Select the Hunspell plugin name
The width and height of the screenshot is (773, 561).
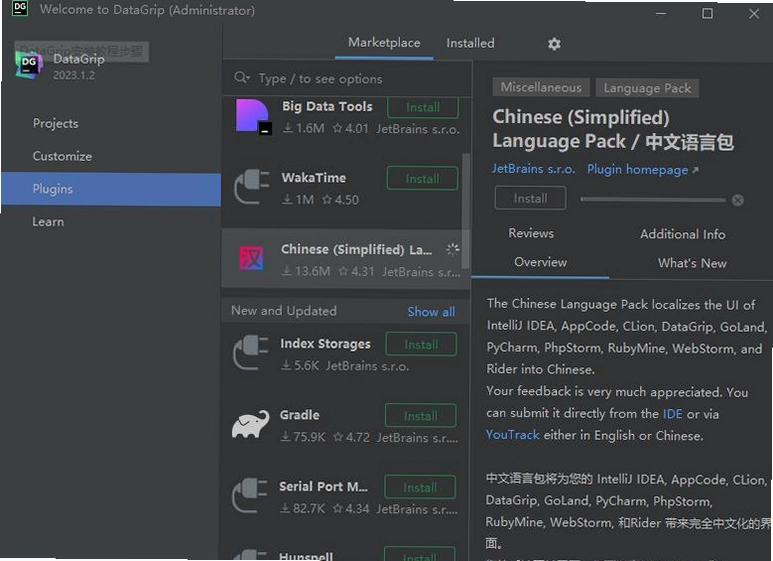tap(306, 557)
